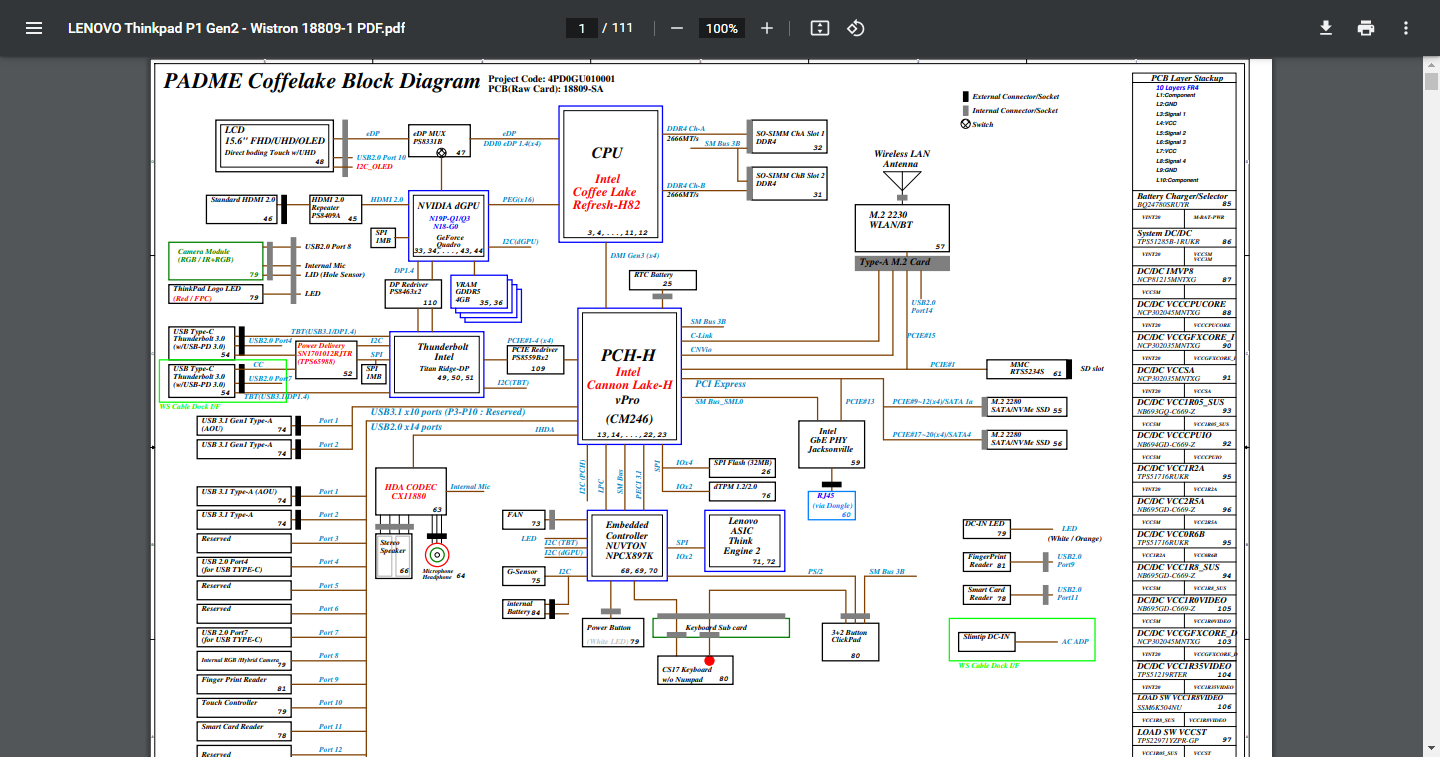Click the Camera Module box
The image size is (1440, 757).
point(216,260)
